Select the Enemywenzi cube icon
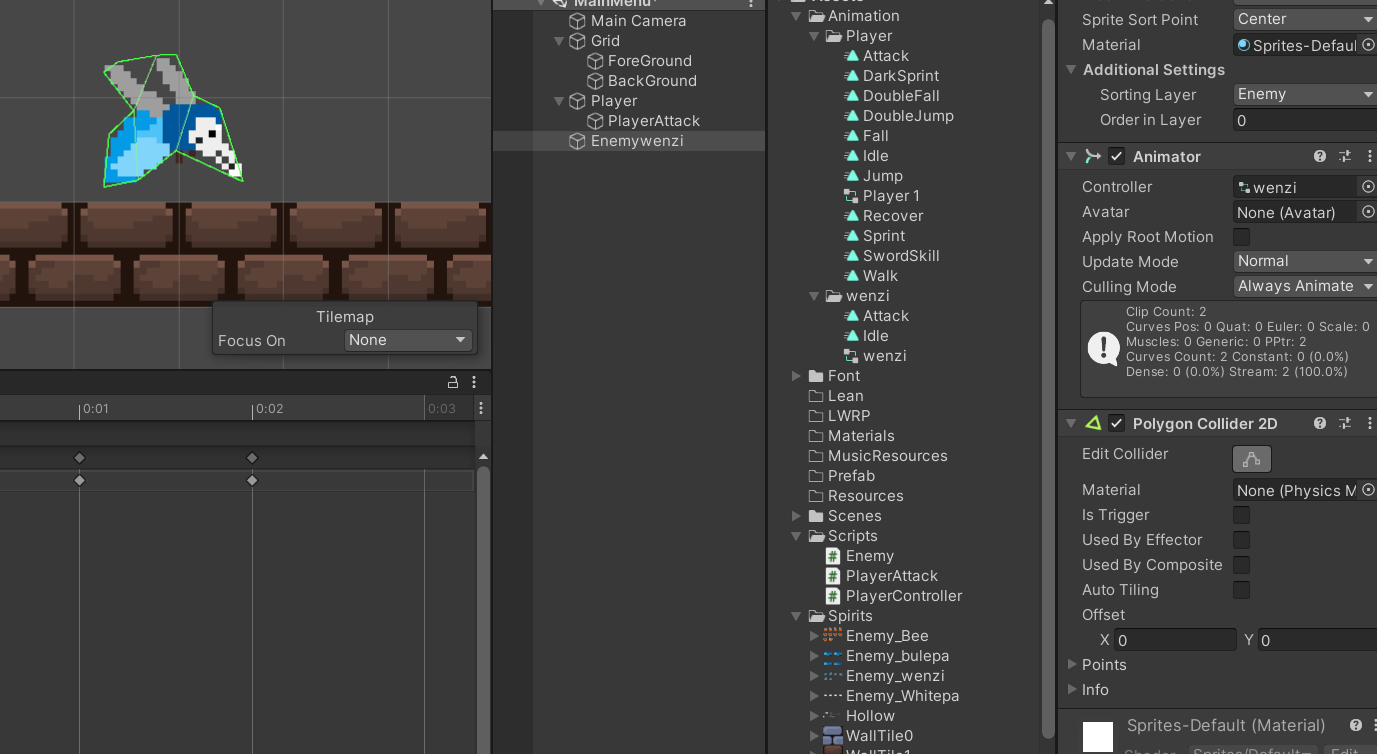This screenshot has width=1377, height=754. [x=577, y=141]
